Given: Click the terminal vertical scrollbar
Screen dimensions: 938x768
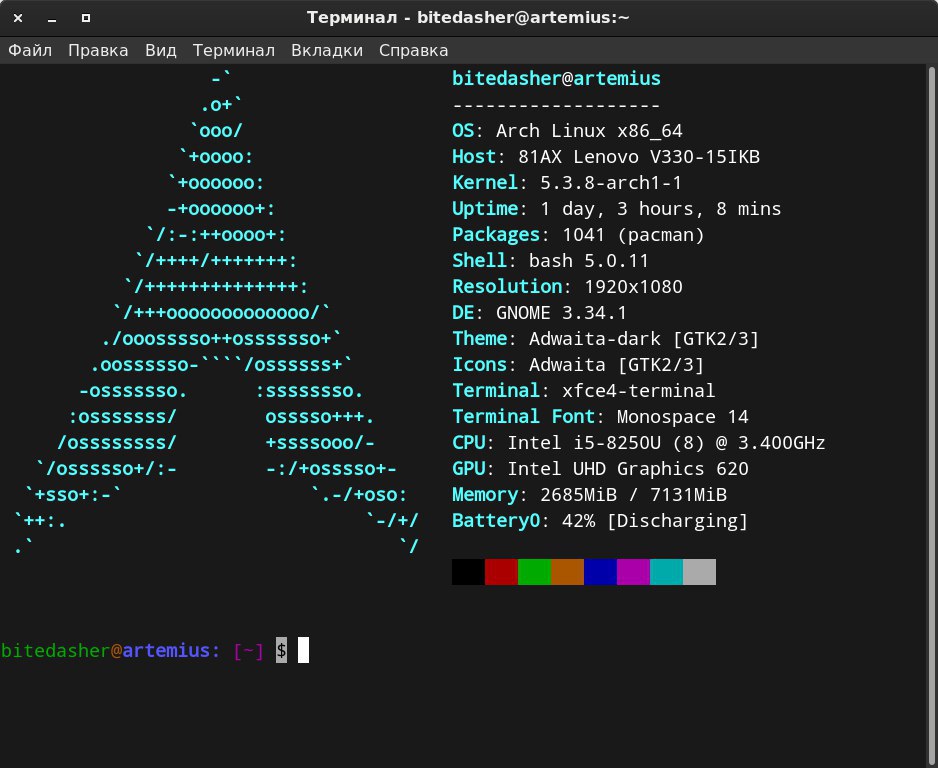Looking at the screenshot, I should coord(932,416).
